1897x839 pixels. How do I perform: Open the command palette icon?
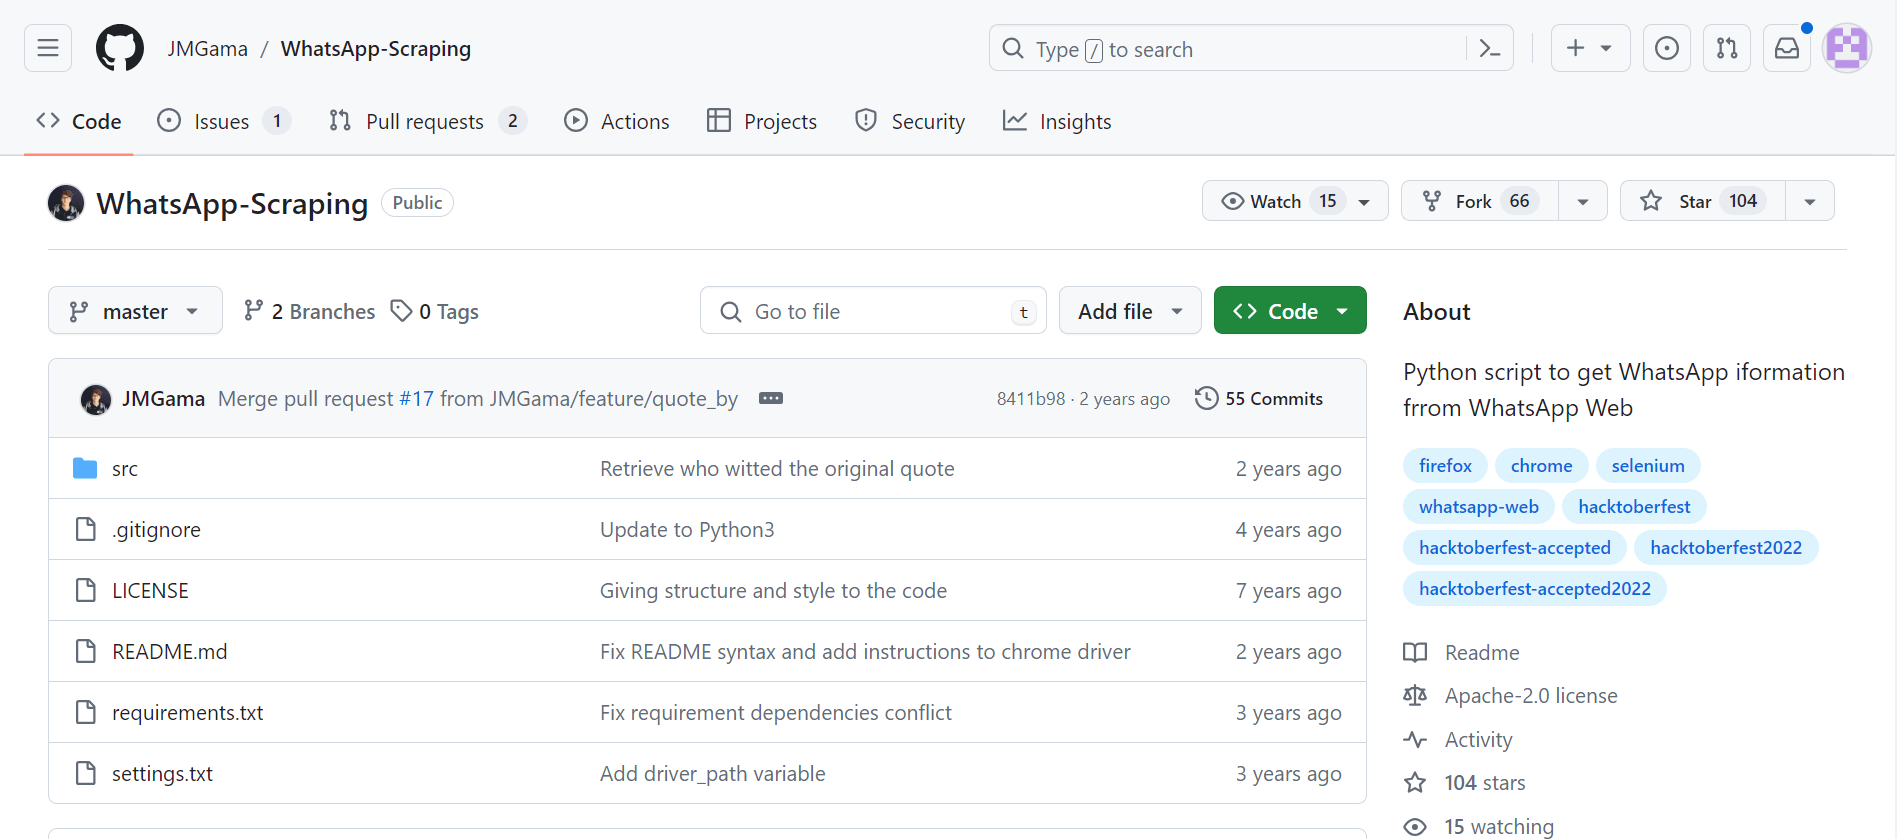point(1489,49)
